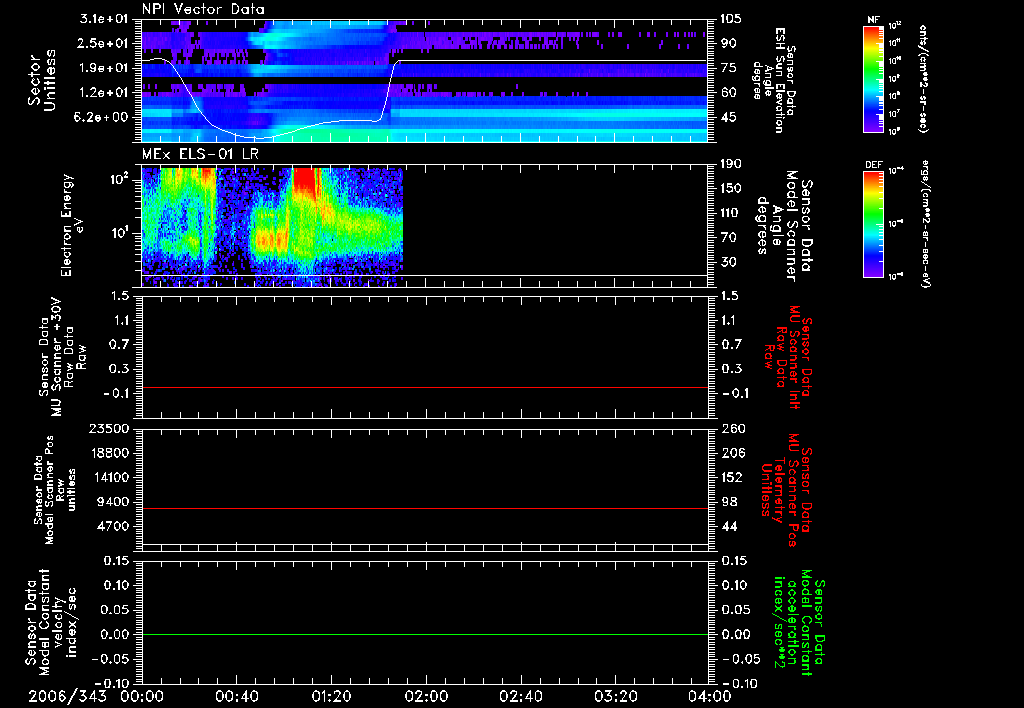
Task: Click the "9400" scanner position tick
Action: pyautogui.click(x=114, y=502)
